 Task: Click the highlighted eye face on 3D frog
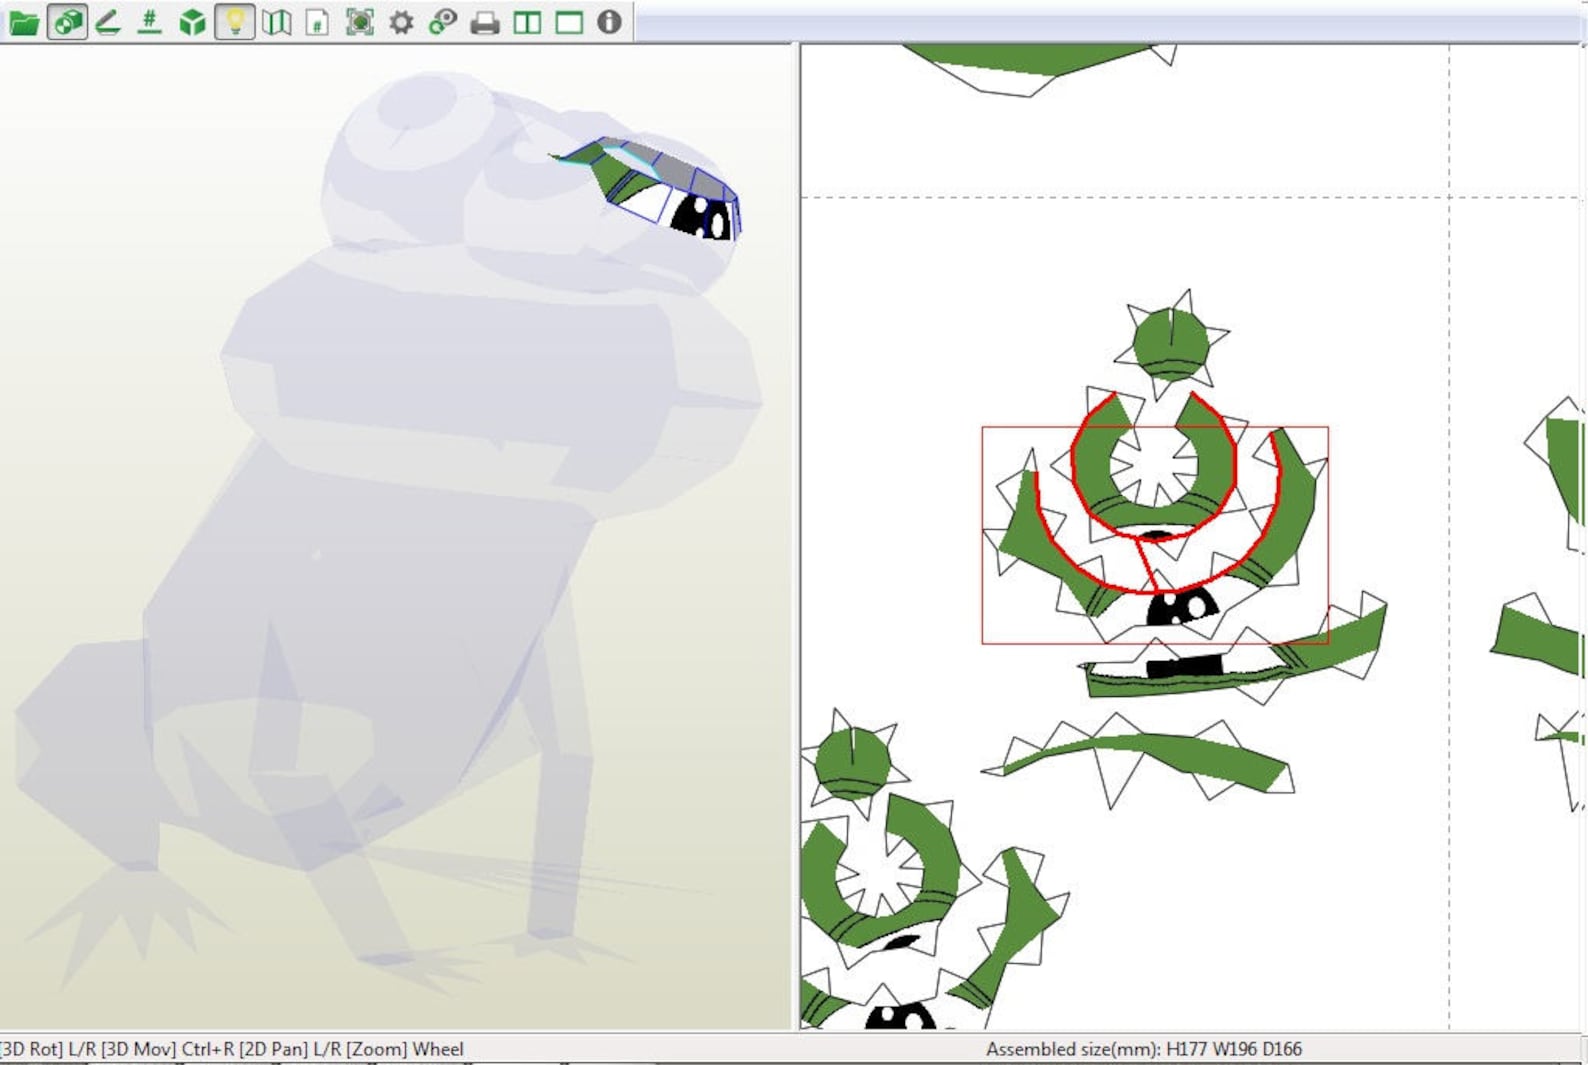pyautogui.click(x=700, y=217)
